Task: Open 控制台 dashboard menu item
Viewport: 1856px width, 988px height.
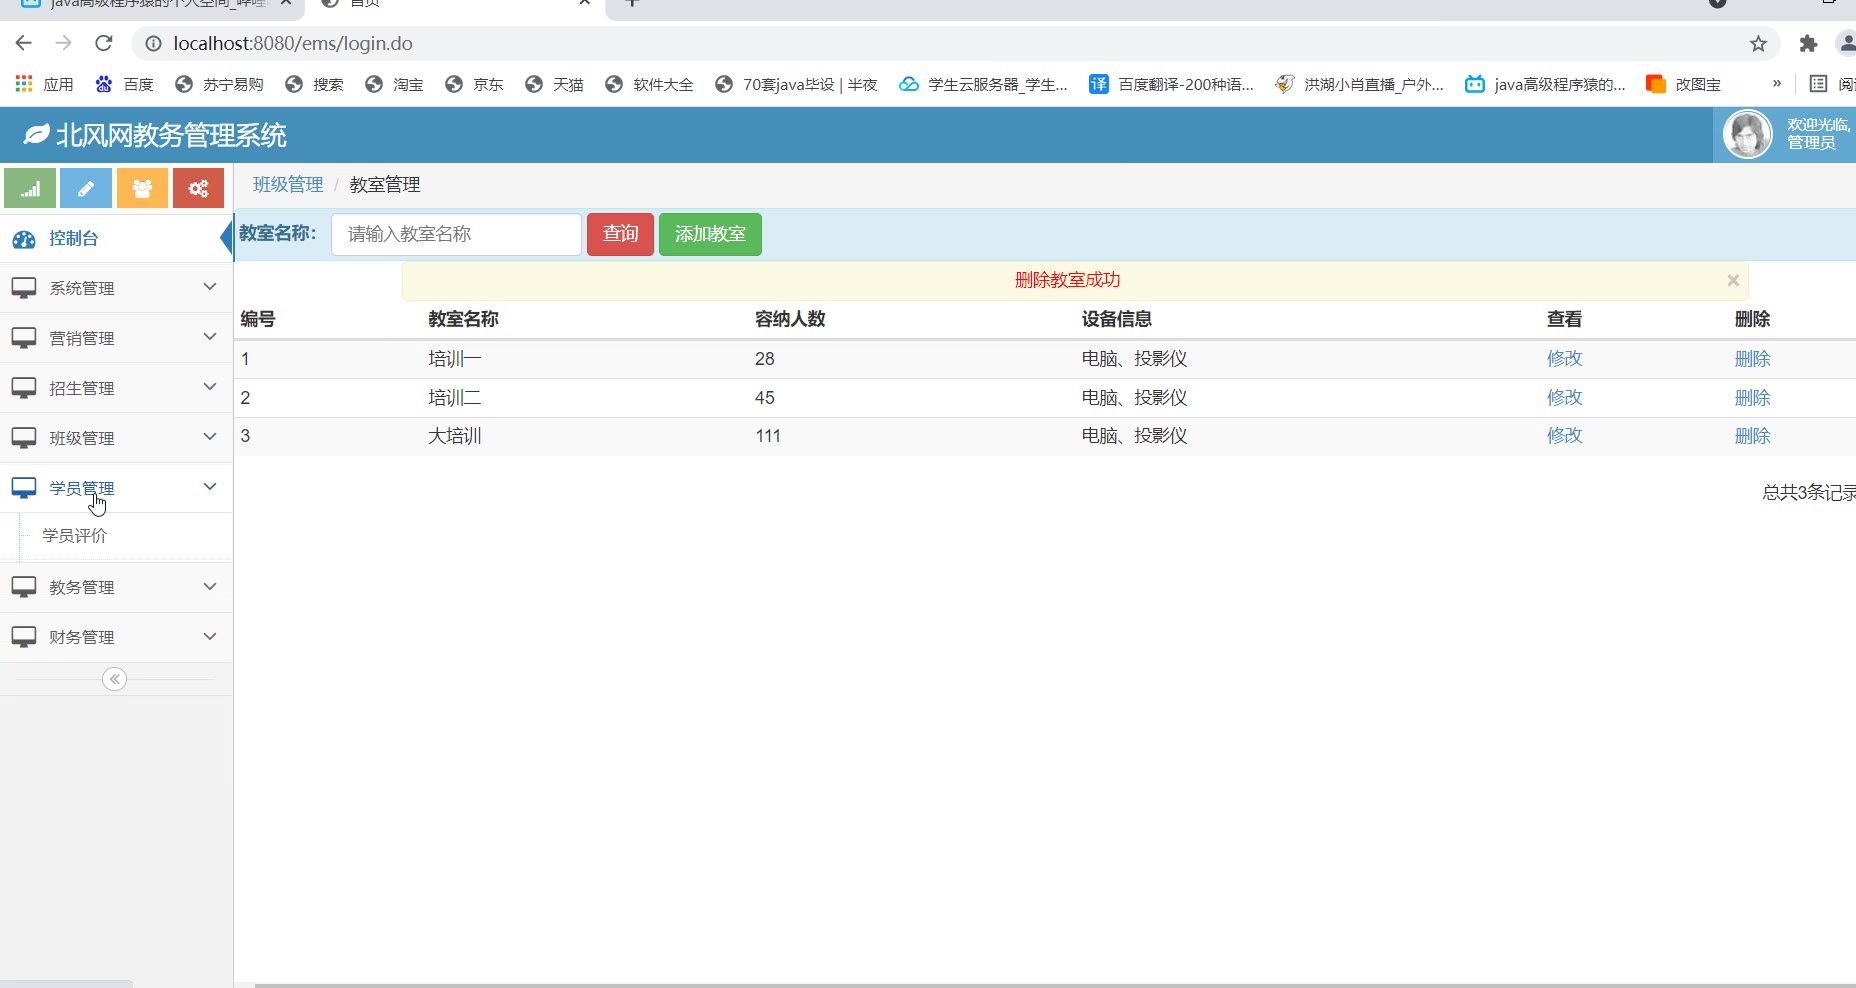Action: (x=74, y=239)
